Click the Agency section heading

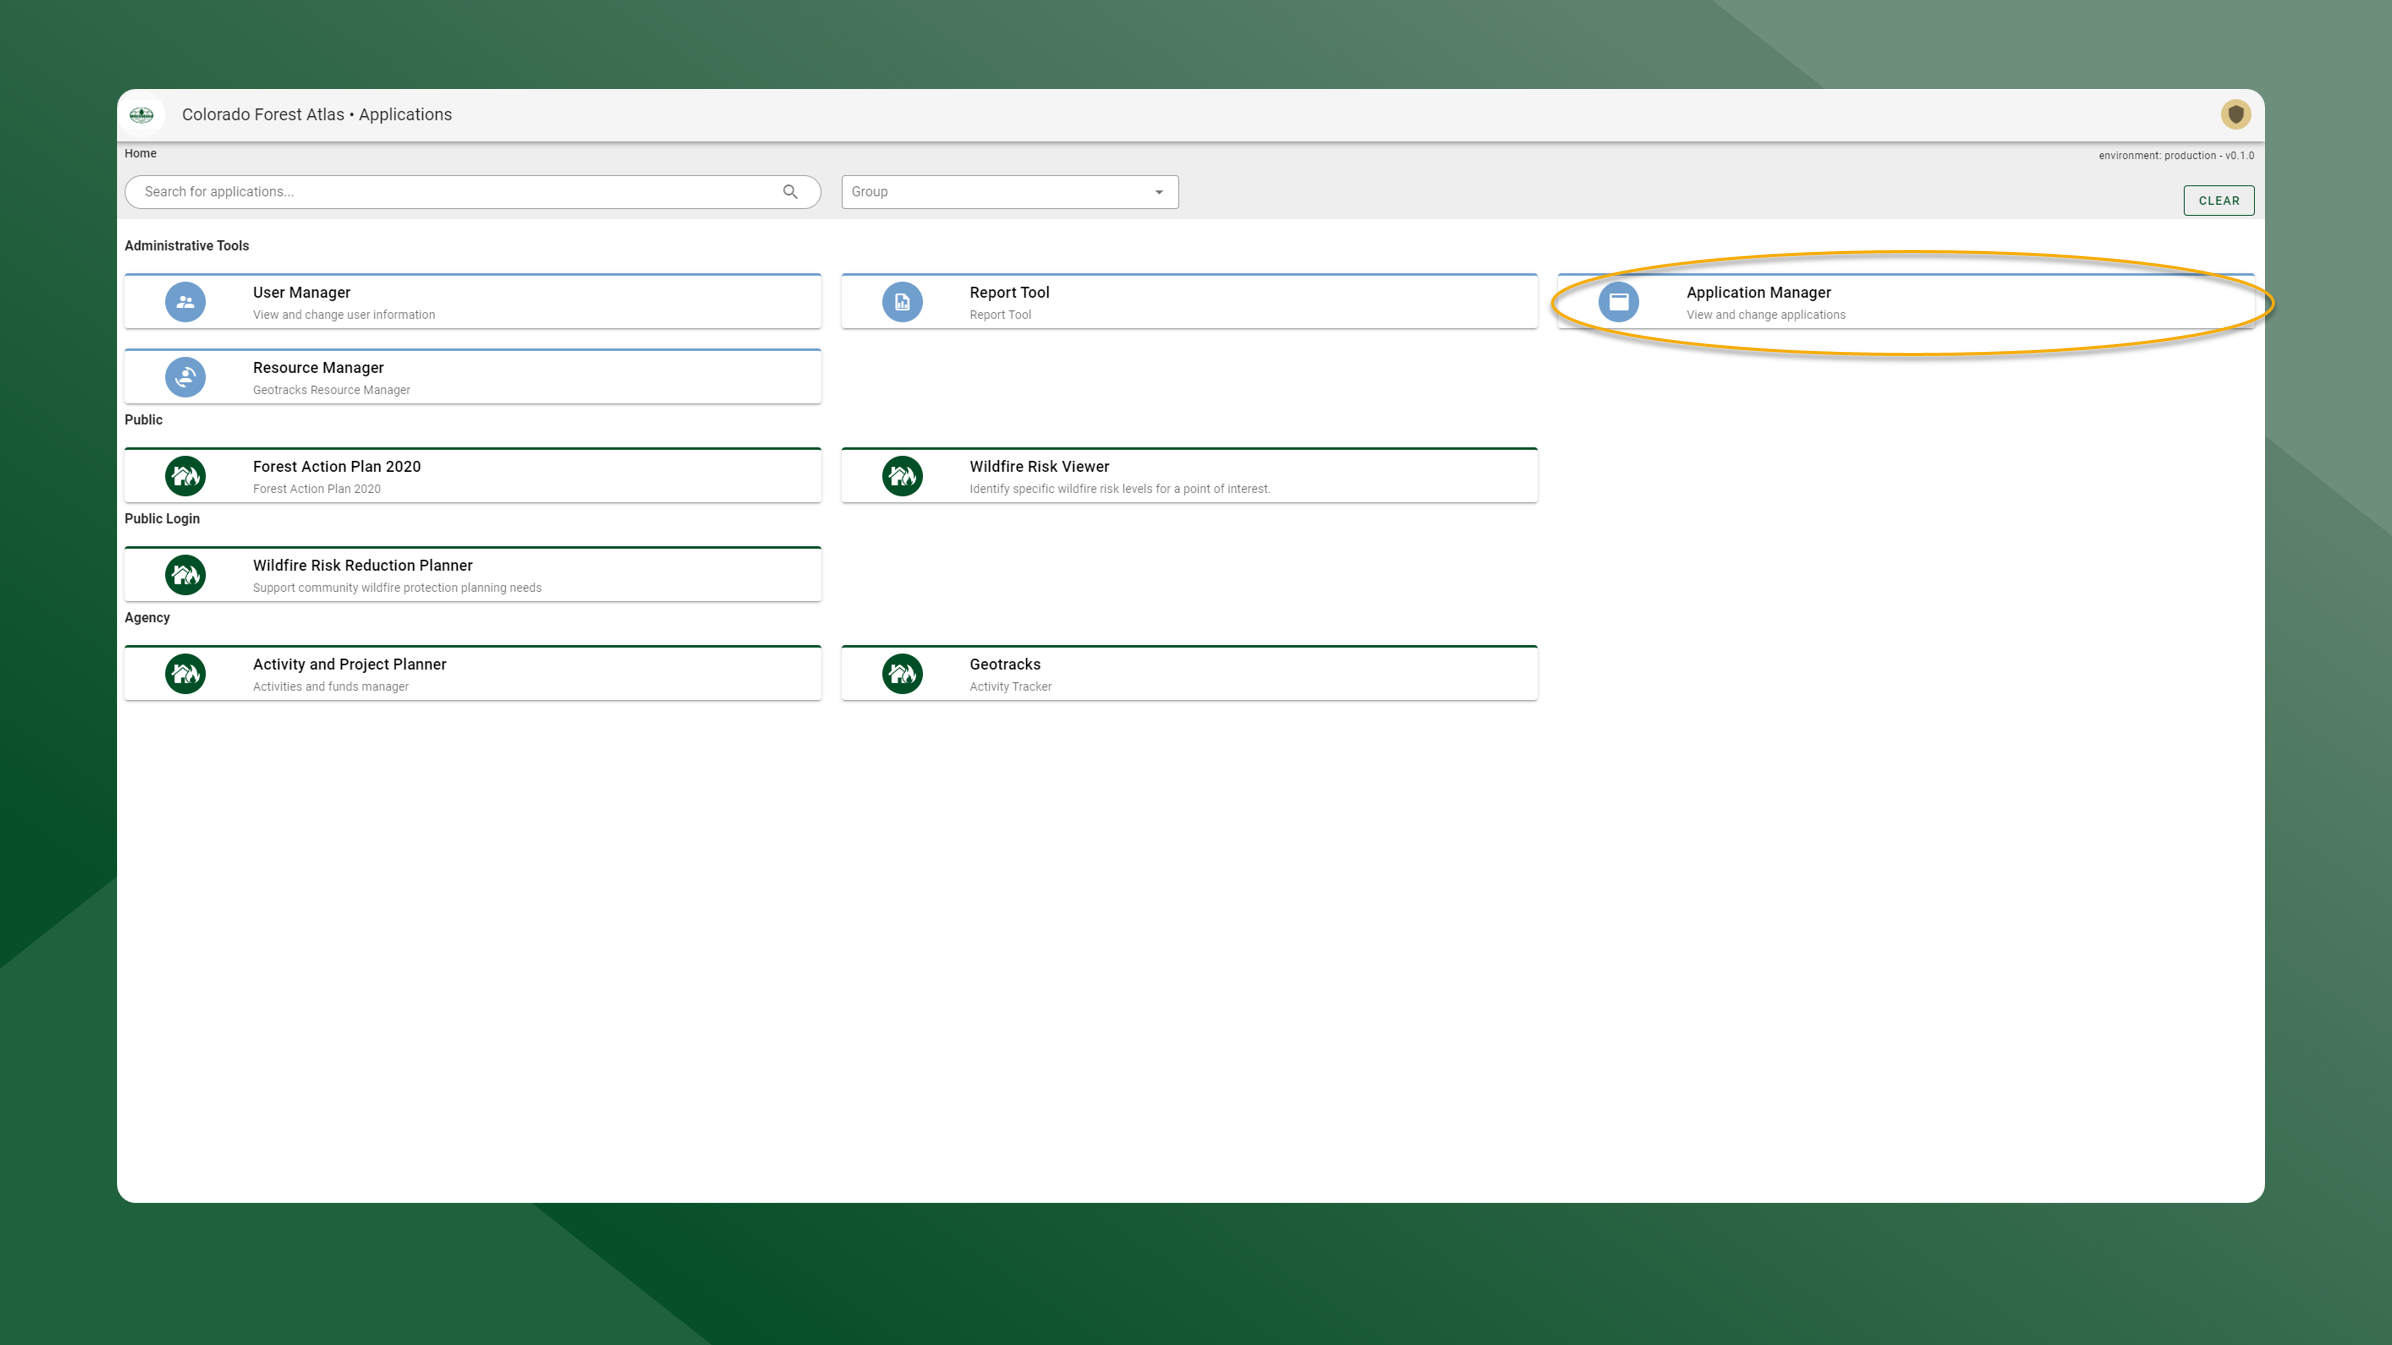coord(147,618)
